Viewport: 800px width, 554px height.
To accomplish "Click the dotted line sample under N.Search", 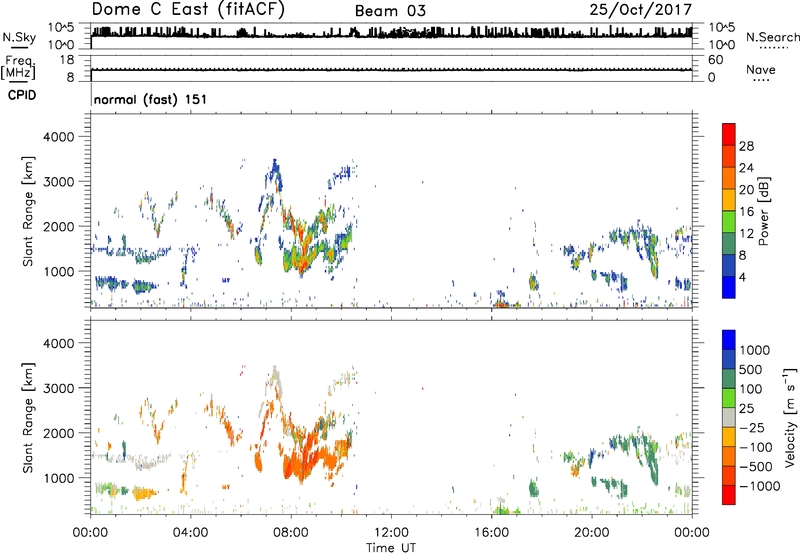I will point(772,48).
